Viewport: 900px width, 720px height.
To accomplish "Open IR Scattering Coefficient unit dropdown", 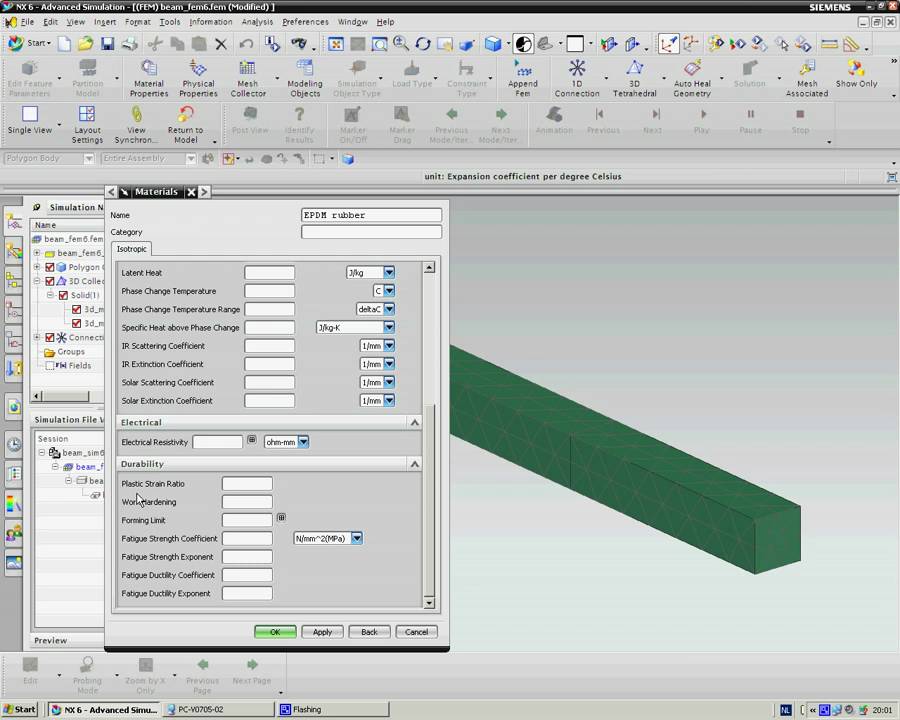I will (x=389, y=346).
